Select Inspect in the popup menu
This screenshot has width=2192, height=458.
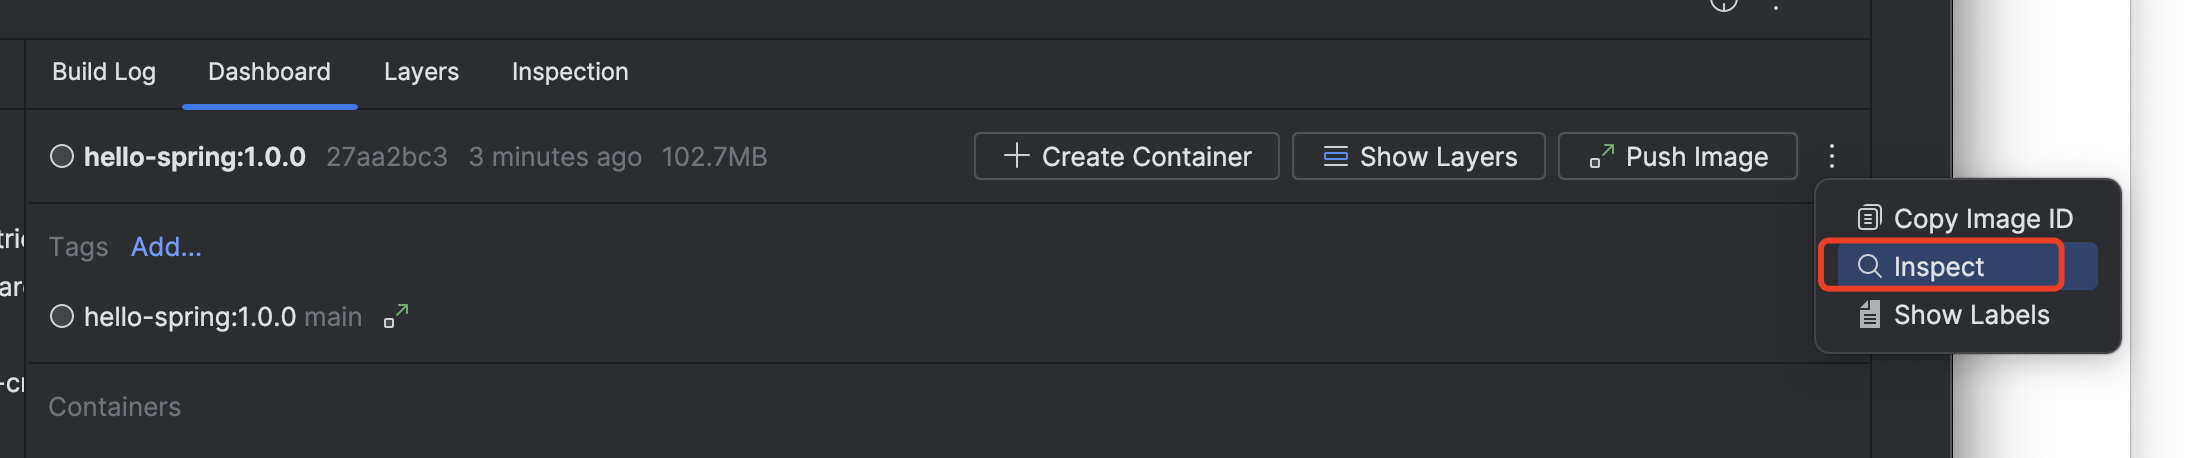click(1939, 267)
